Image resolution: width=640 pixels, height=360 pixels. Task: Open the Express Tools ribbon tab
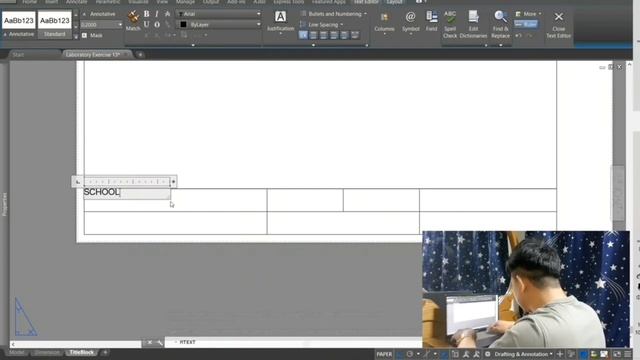point(289,2)
